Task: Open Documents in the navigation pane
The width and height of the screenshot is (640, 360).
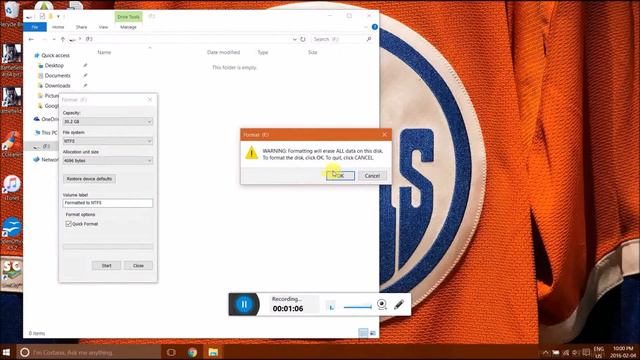Action: (57, 76)
